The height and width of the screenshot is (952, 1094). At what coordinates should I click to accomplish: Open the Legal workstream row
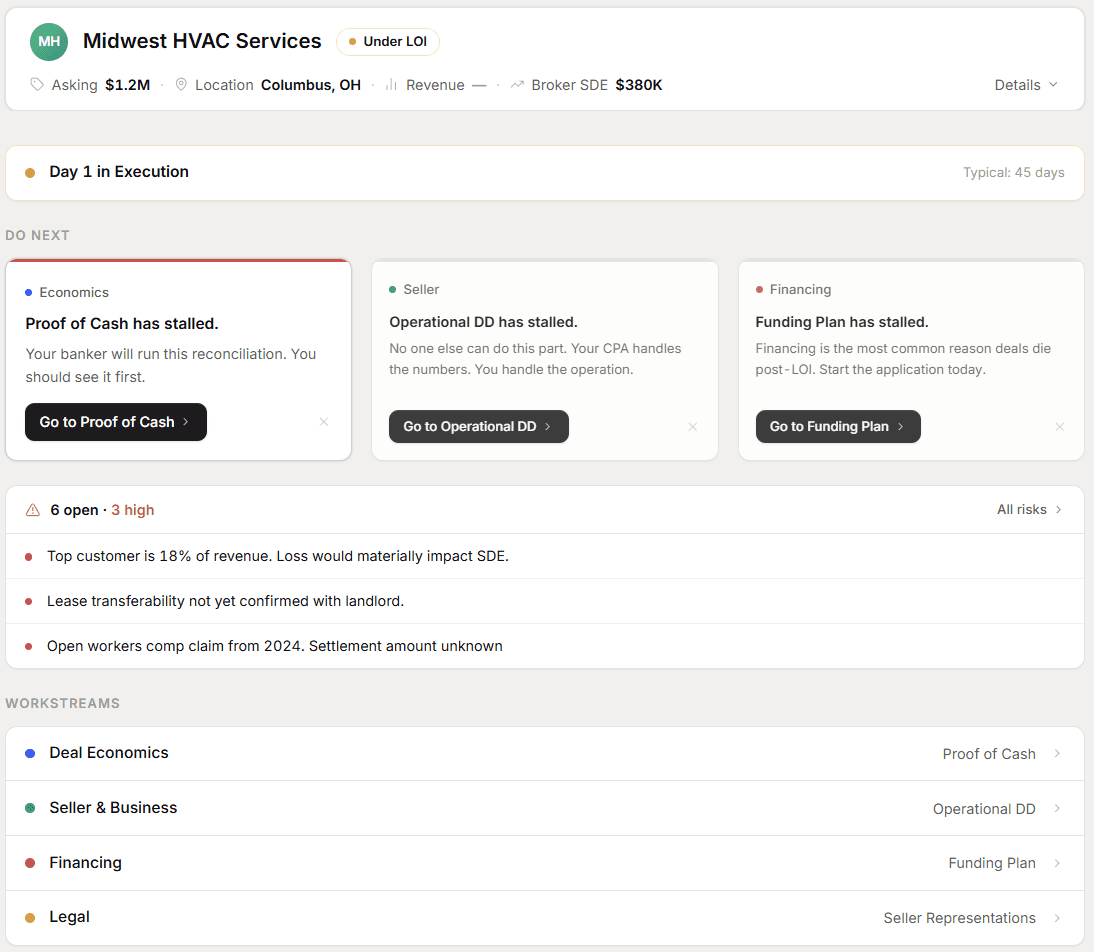545,918
